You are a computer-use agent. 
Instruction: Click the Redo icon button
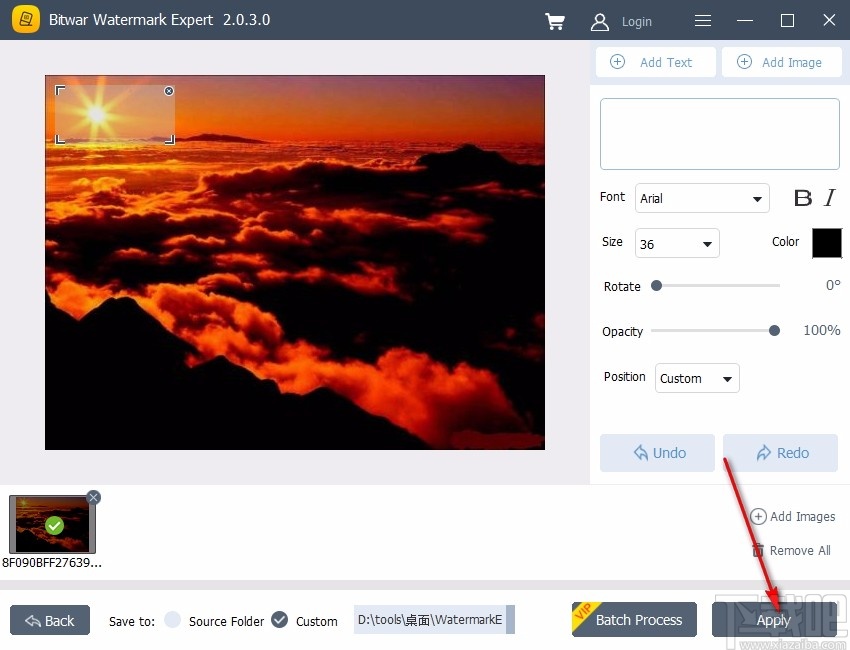pyautogui.click(x=766, y=453)
